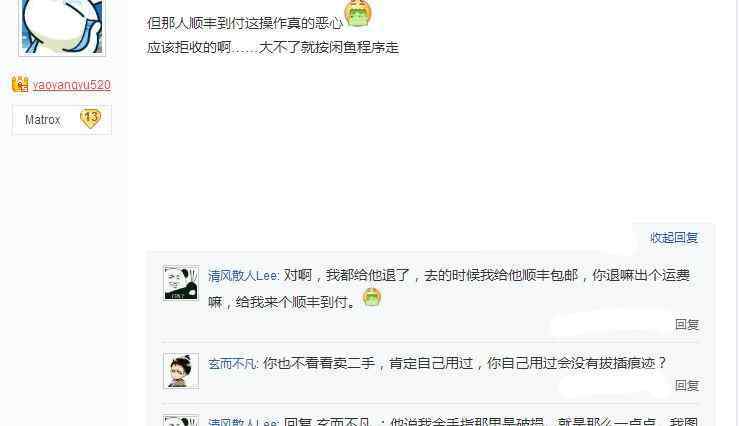Open 清风散人Lee's username in the first reply

244,276
